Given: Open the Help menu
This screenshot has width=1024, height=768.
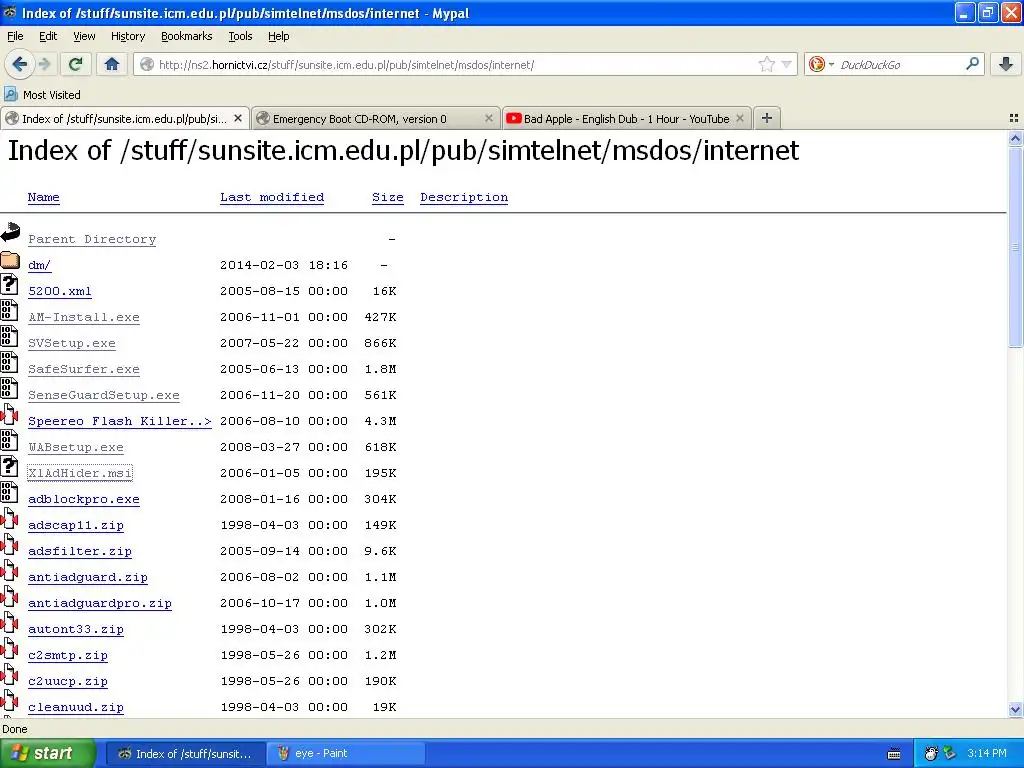Looking at the screenshot, I should point(278,36).
